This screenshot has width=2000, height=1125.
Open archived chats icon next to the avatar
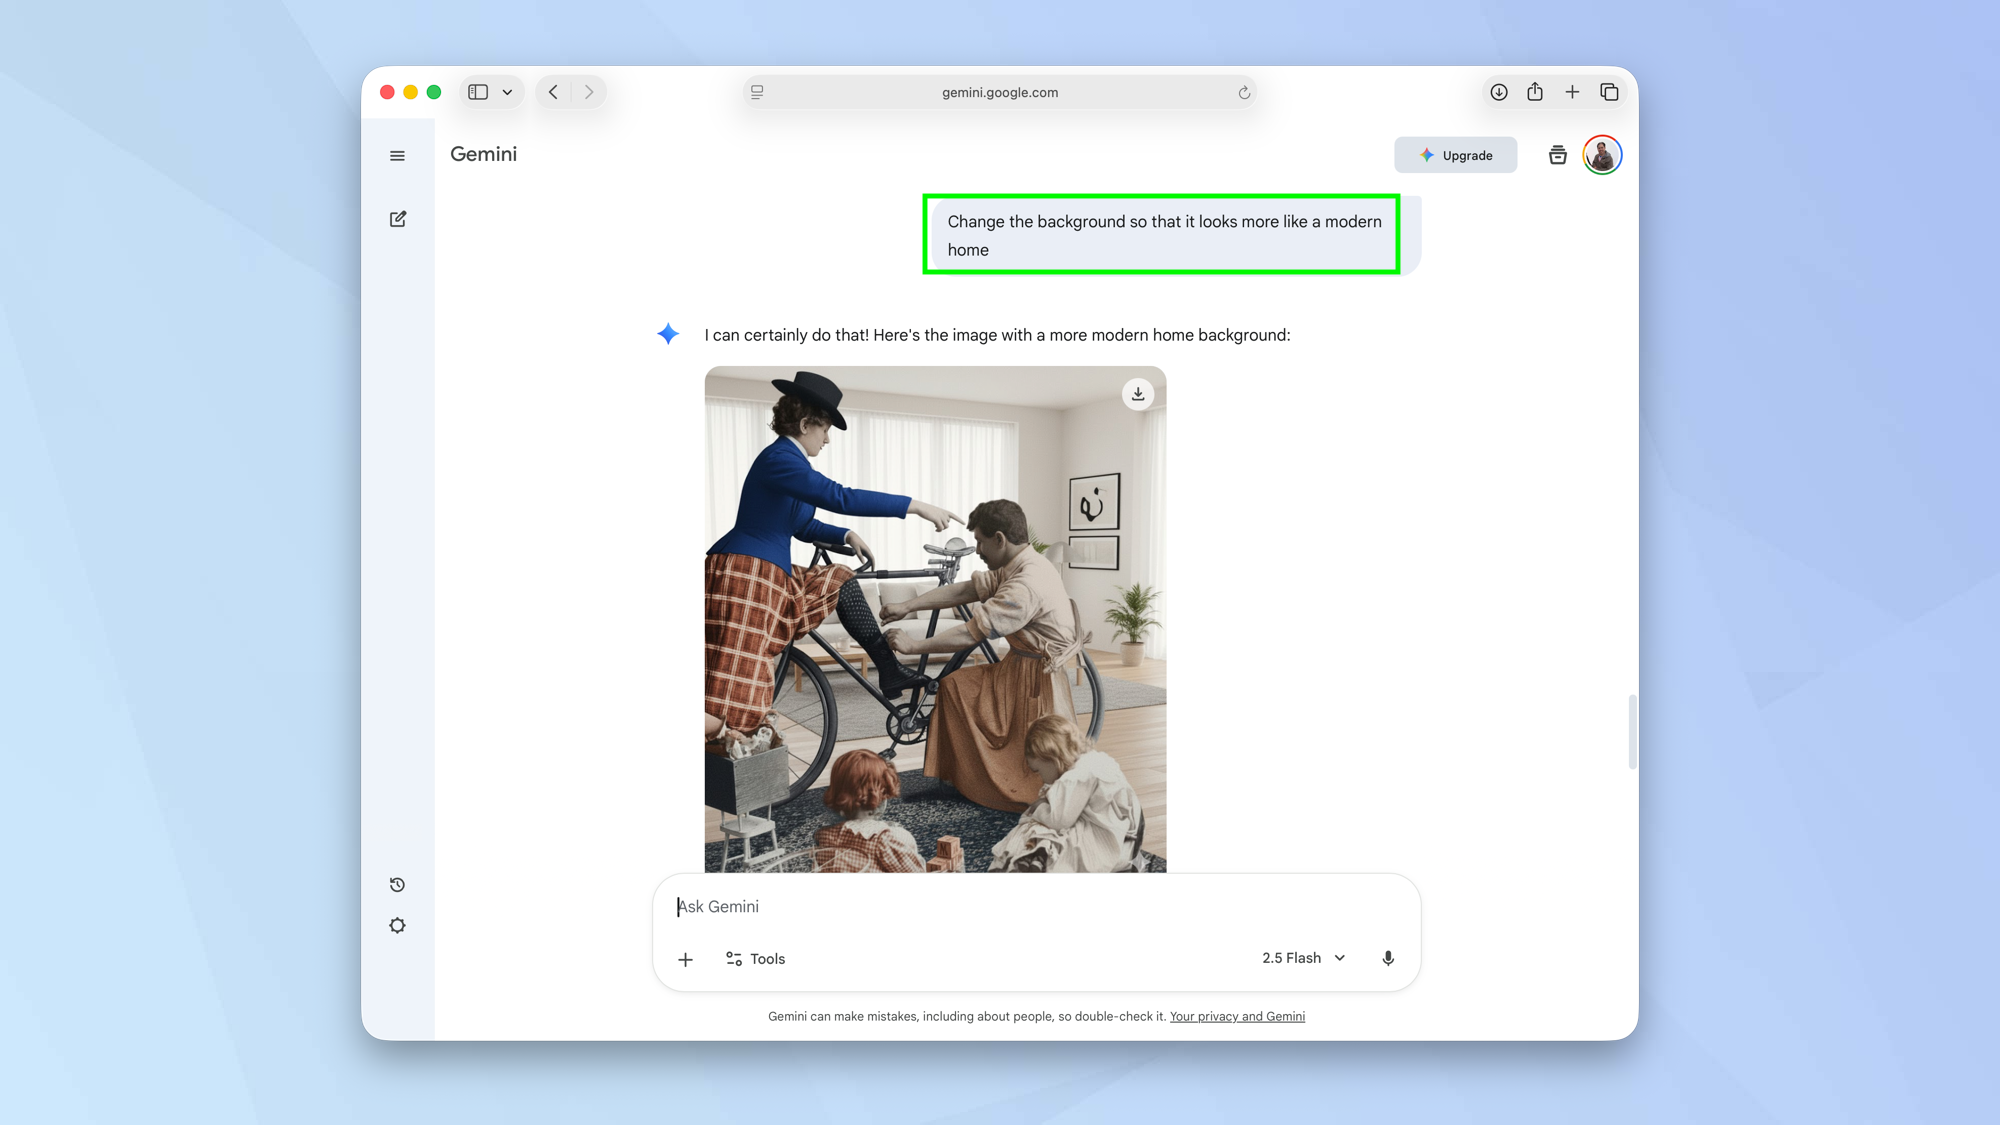1557,155
